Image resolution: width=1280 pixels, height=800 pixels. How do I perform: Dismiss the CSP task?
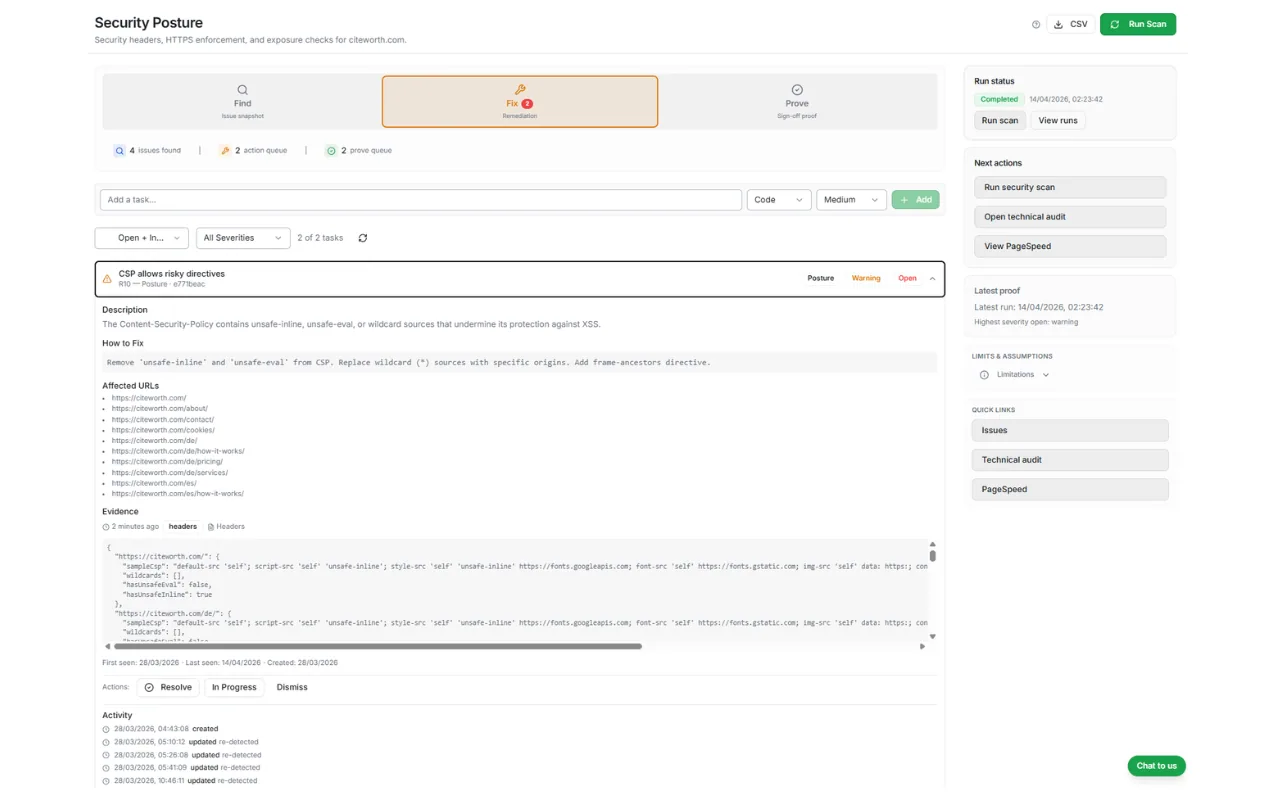click(x=292, y=688)
